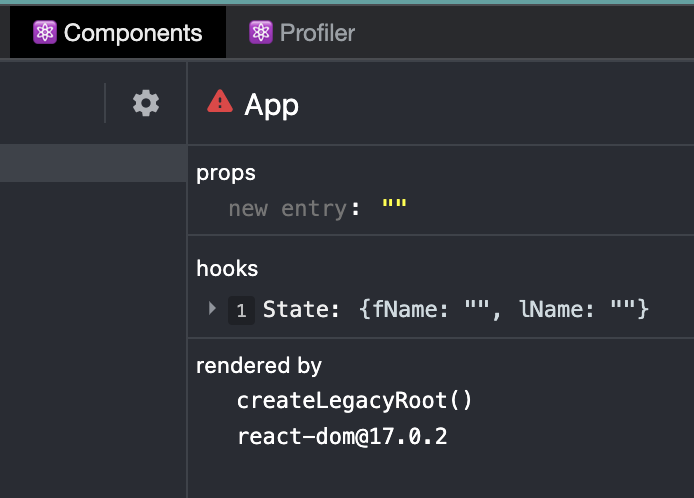694x498 pixels.
Task: Click the hooks section header
Action: click(x=227, y=268)
